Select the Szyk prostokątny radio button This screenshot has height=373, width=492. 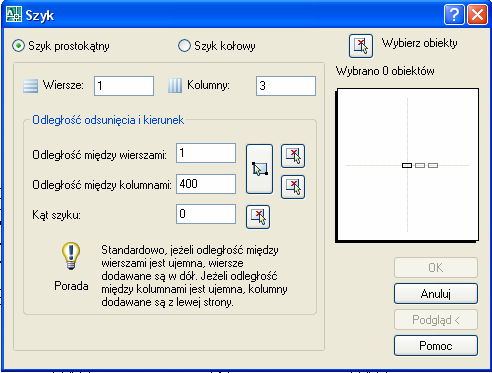pos(18,46)
